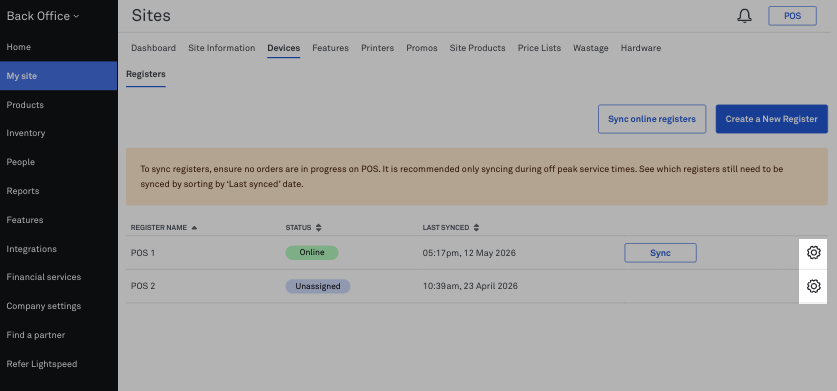Open the Features tab in Sites

click(x=330, y=48)
